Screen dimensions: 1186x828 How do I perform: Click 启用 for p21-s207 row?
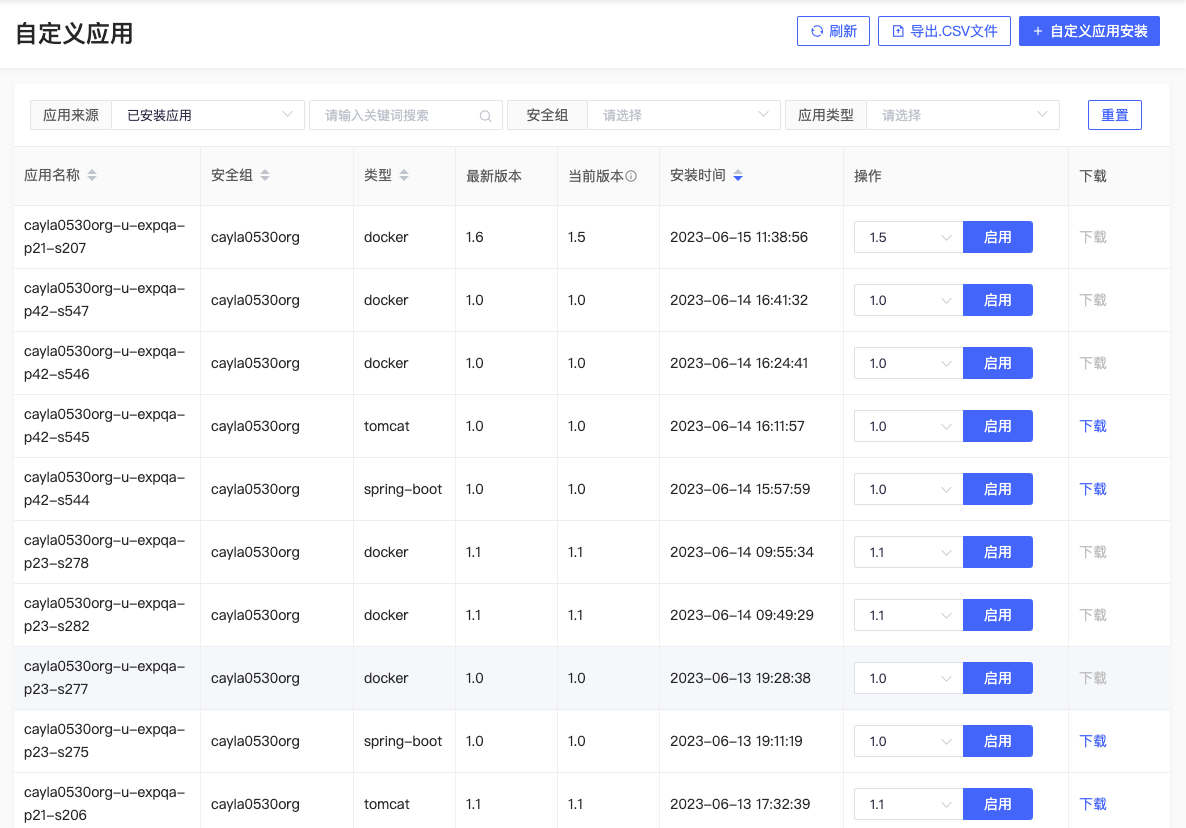coord(998,237)
